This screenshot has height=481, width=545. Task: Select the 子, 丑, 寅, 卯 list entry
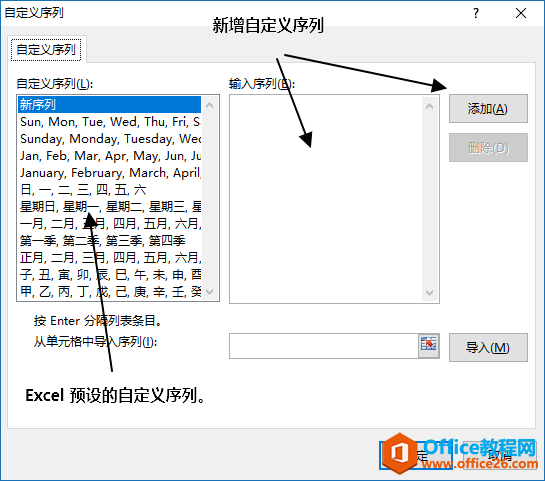109,275
